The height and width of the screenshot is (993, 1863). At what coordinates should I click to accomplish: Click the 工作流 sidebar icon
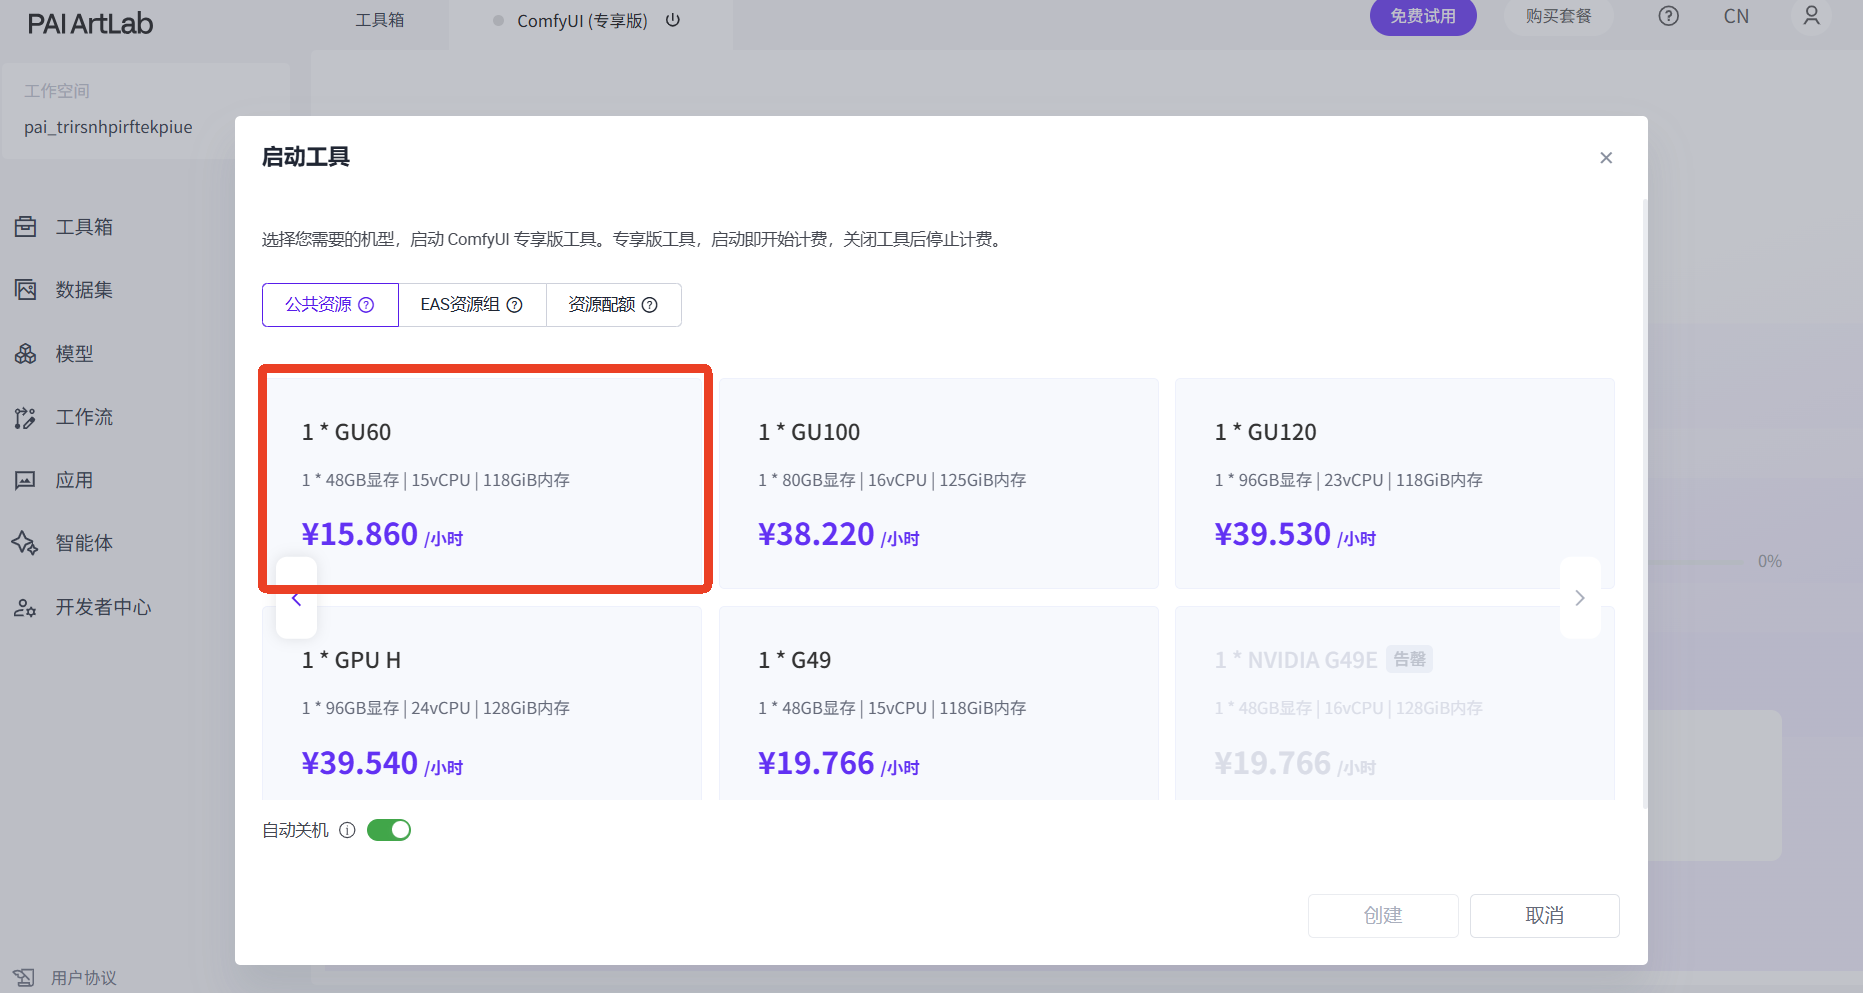click(x=26, y=417)
